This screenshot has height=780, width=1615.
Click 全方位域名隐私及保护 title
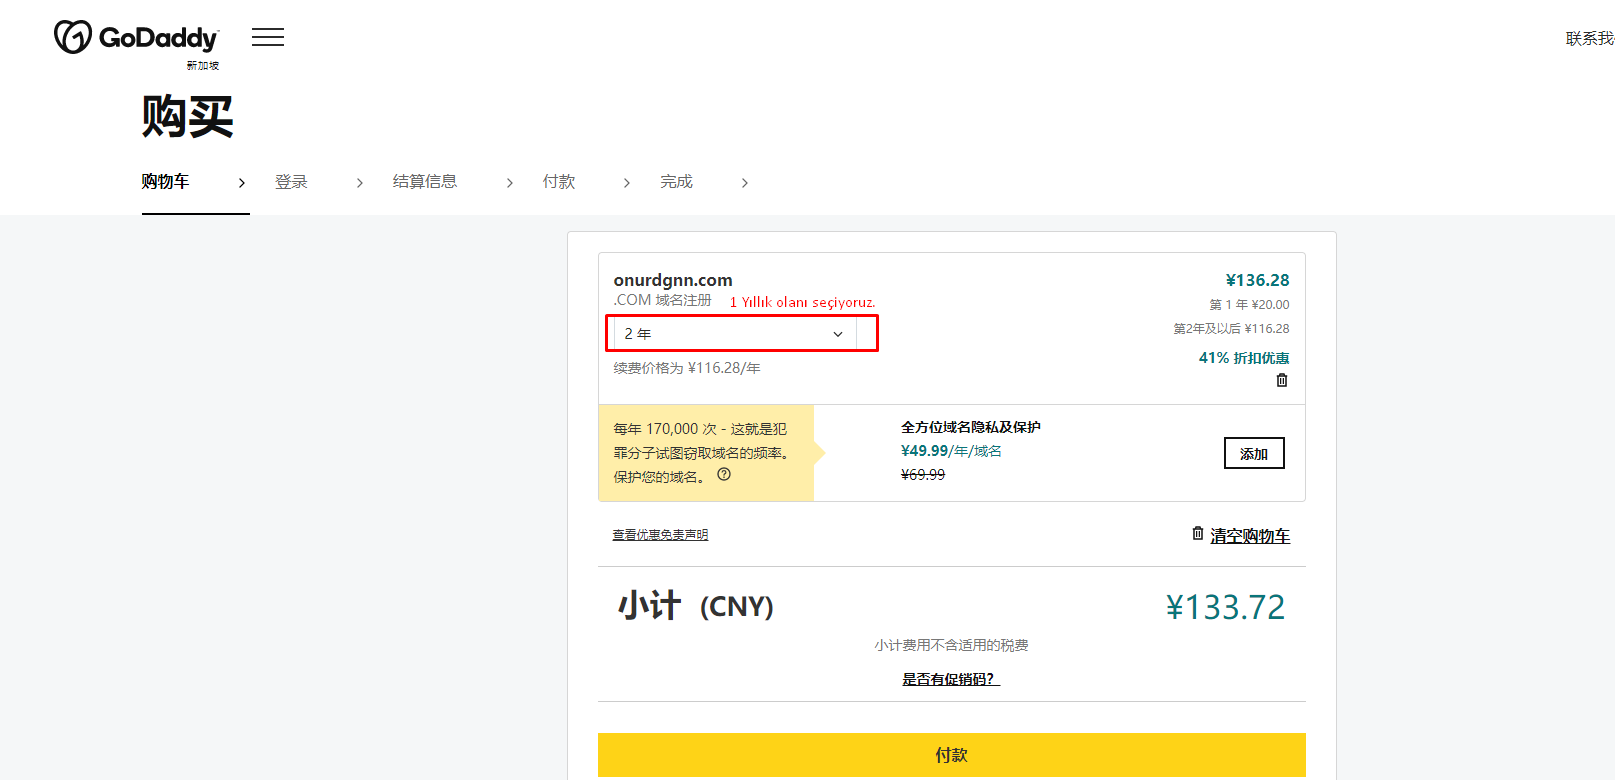point(971,427)
